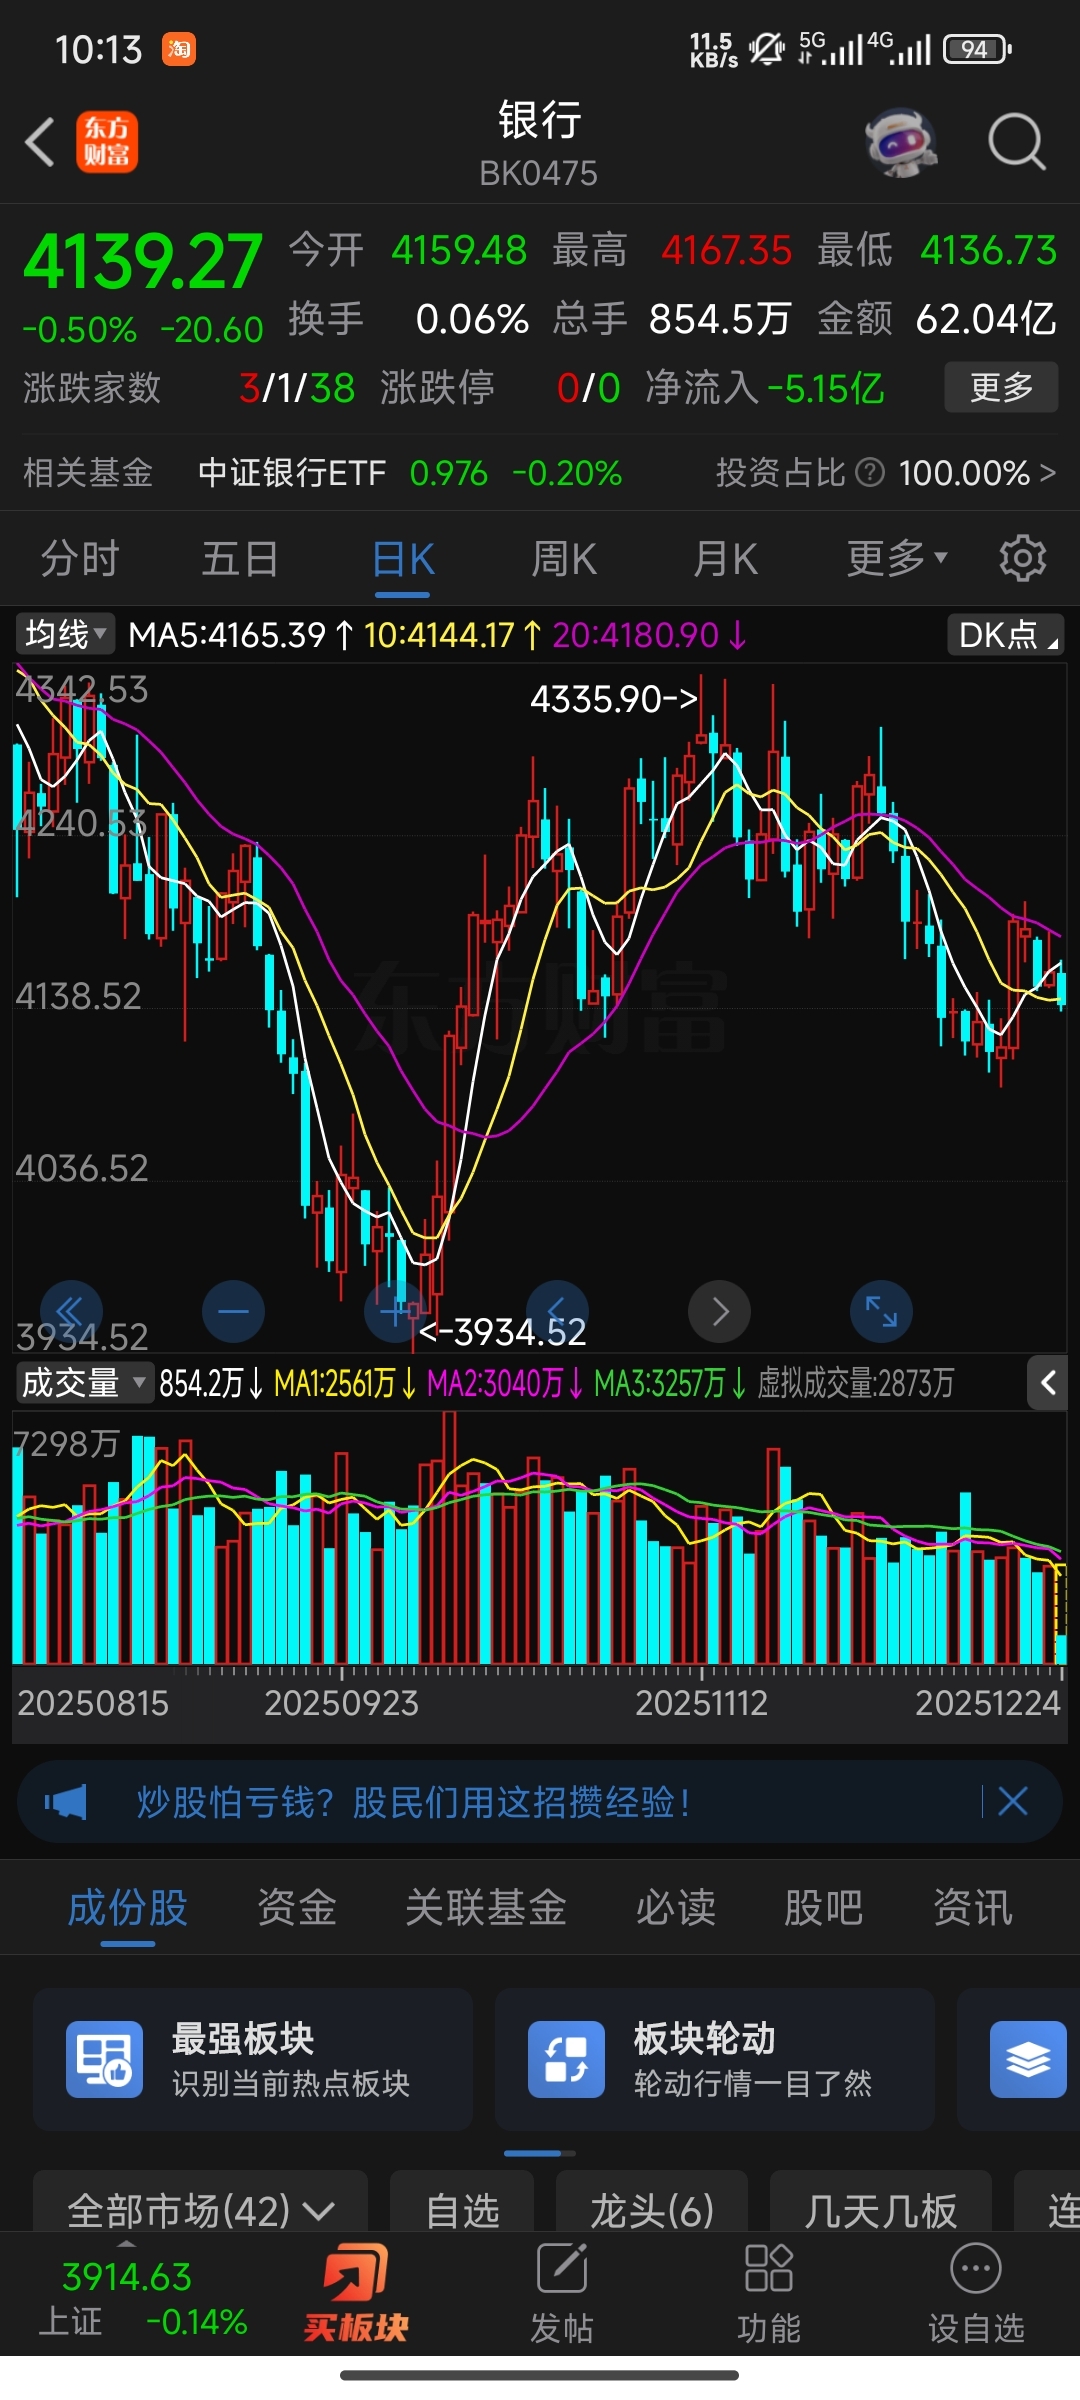The image size is (1080, 2400).
Task: Move chart left with arrow button
Action: click(x=557, y=1311)
